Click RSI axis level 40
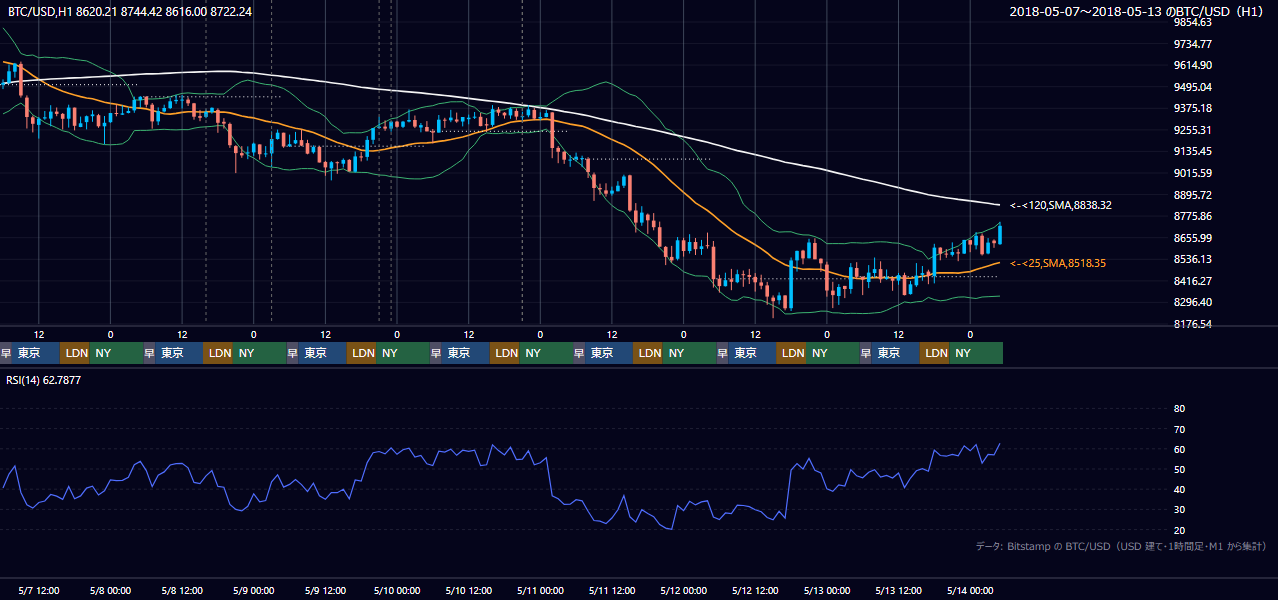 click(1179, 489)
